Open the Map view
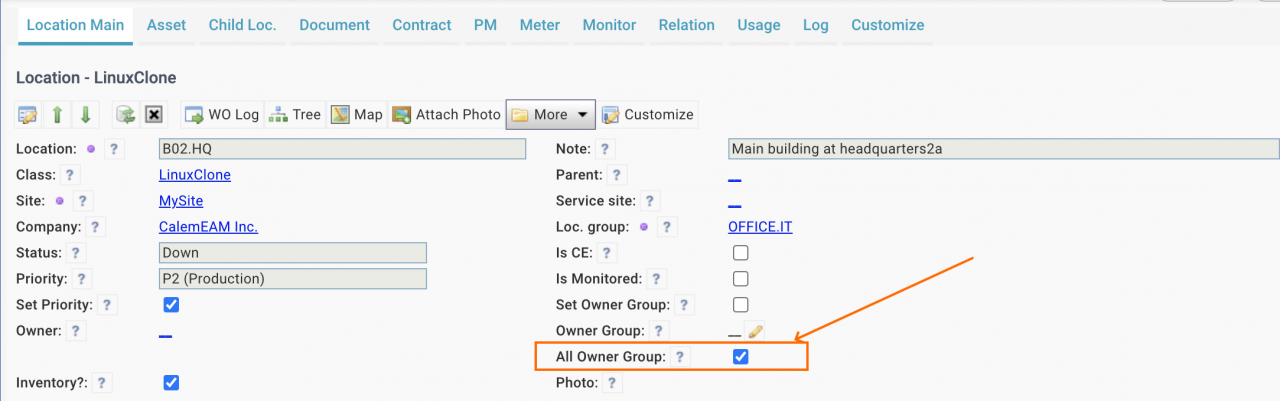This screenshot has width=1280, height=401. [x=357, y=114]
